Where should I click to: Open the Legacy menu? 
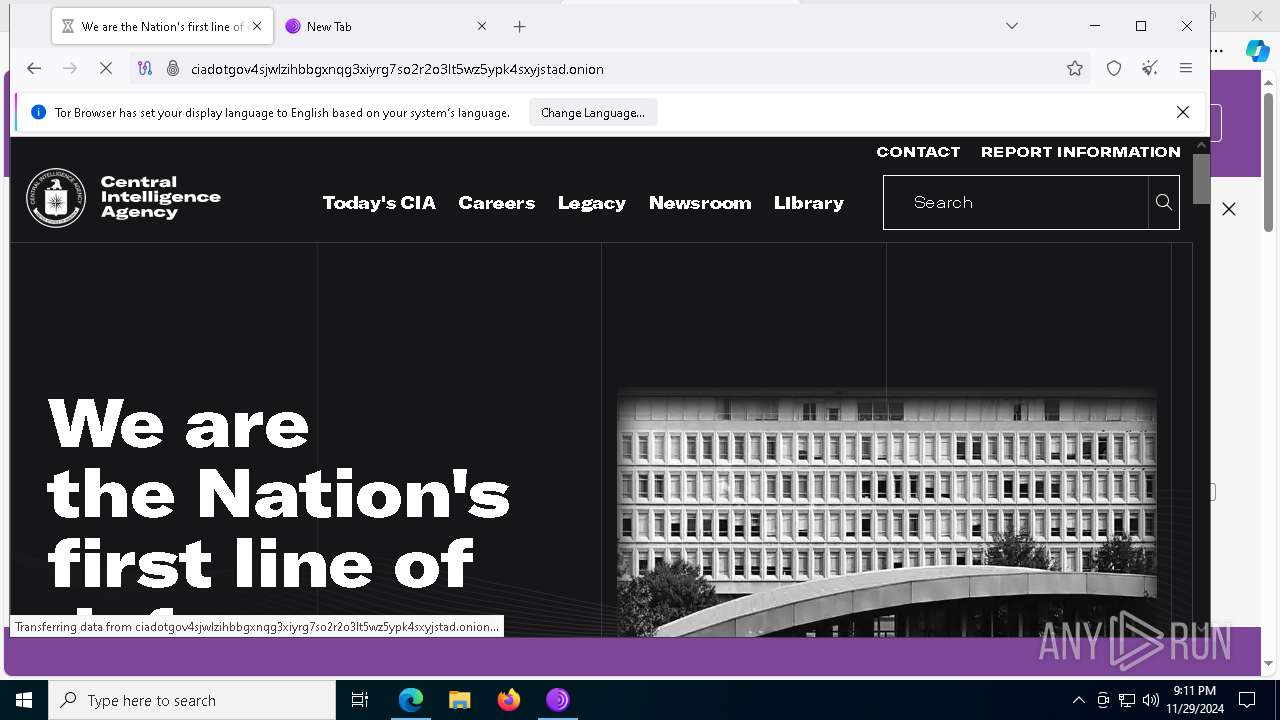[x=592, y=203]
